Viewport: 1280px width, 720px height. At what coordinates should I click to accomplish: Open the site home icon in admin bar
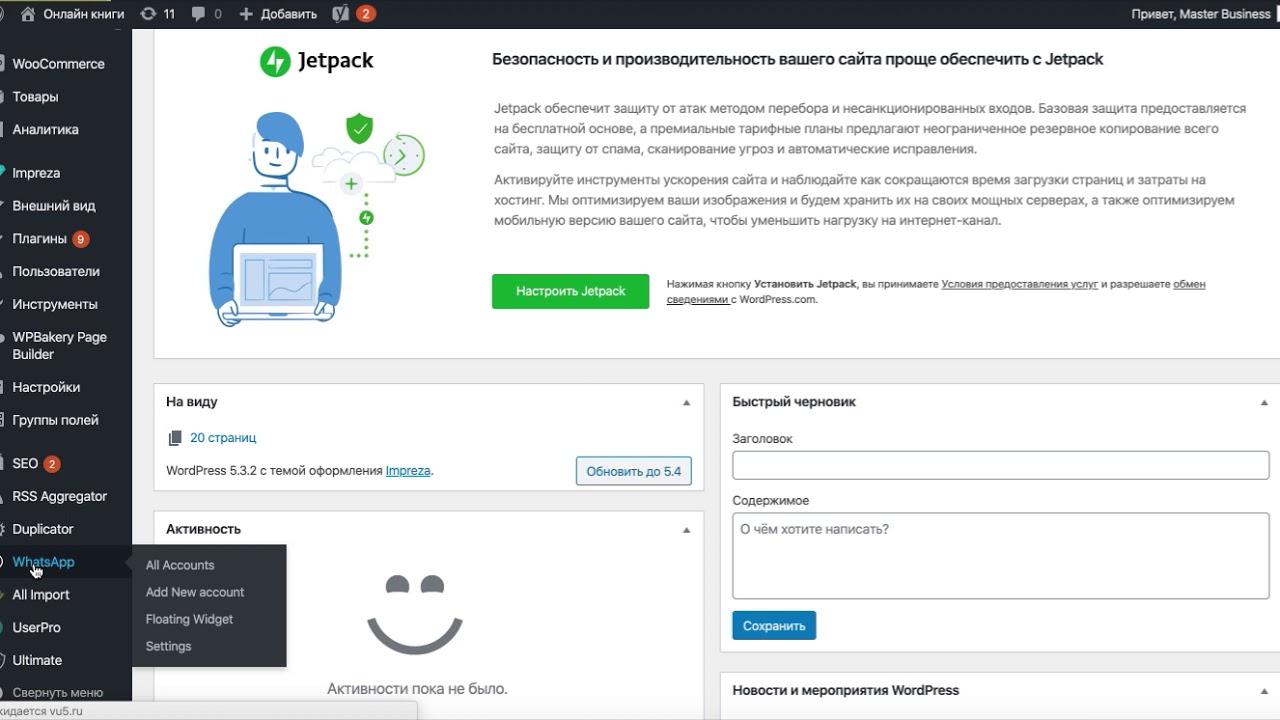(x=27, y=14)
